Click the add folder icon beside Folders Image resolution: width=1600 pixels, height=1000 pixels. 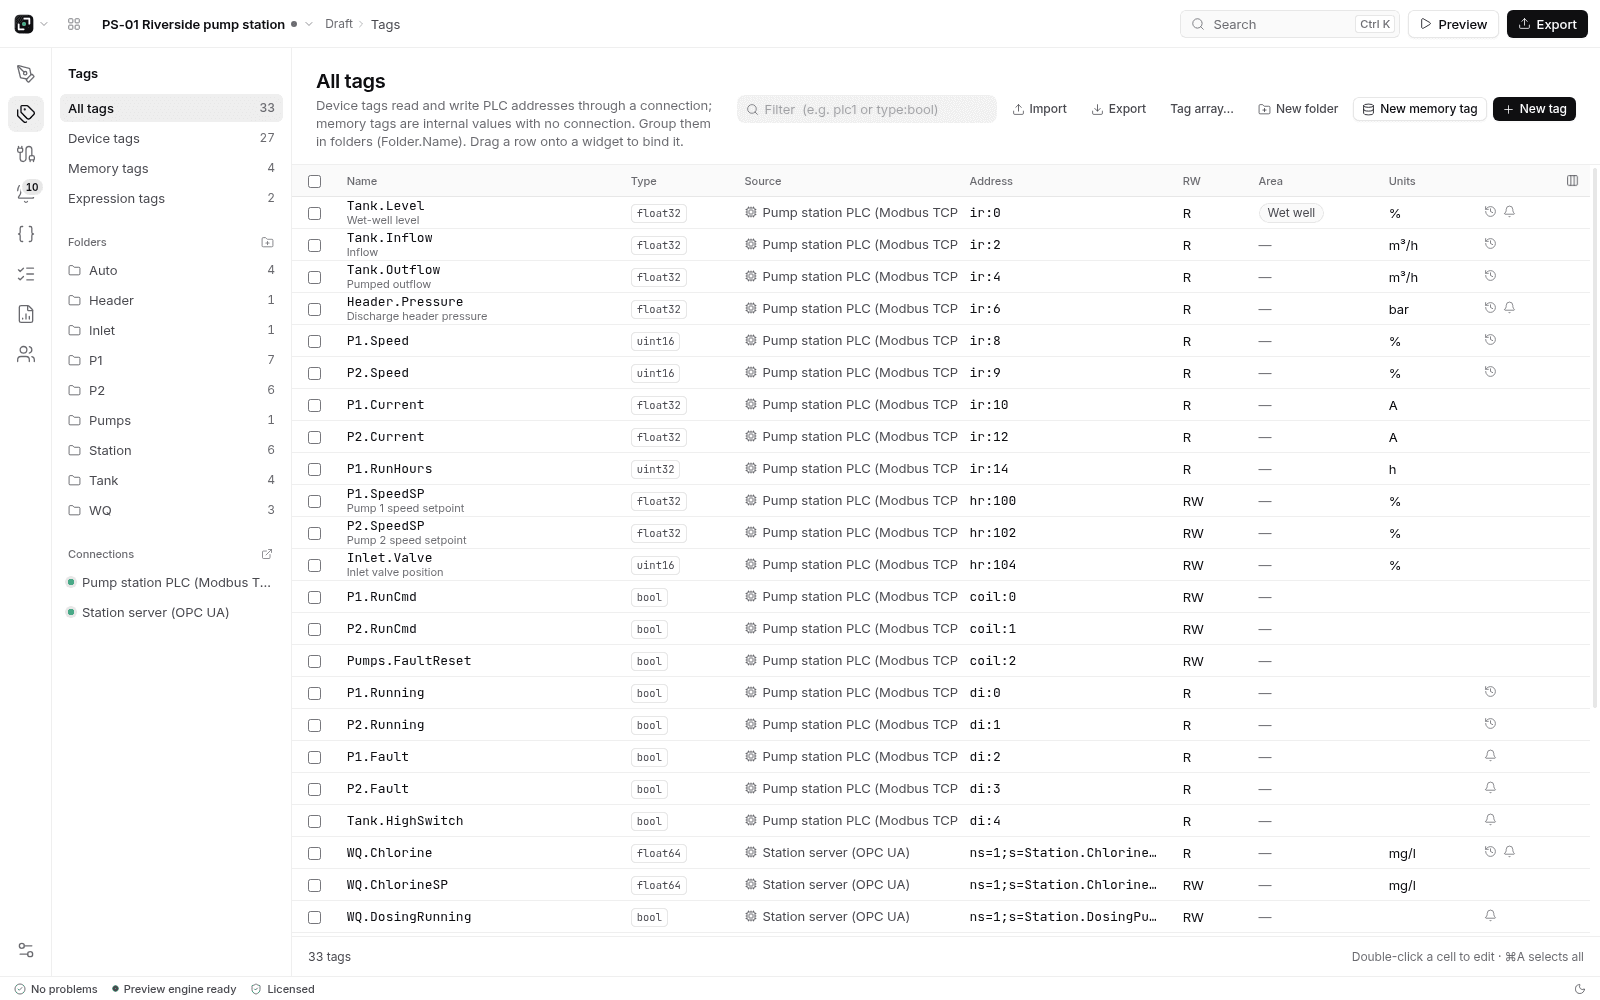(267, 242)
